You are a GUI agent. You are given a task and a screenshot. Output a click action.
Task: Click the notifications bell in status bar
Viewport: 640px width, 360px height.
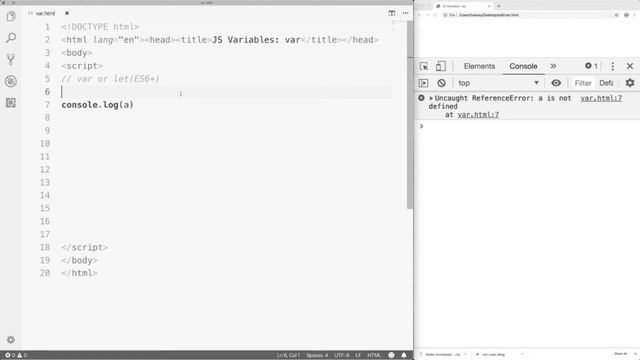(404, 355)
